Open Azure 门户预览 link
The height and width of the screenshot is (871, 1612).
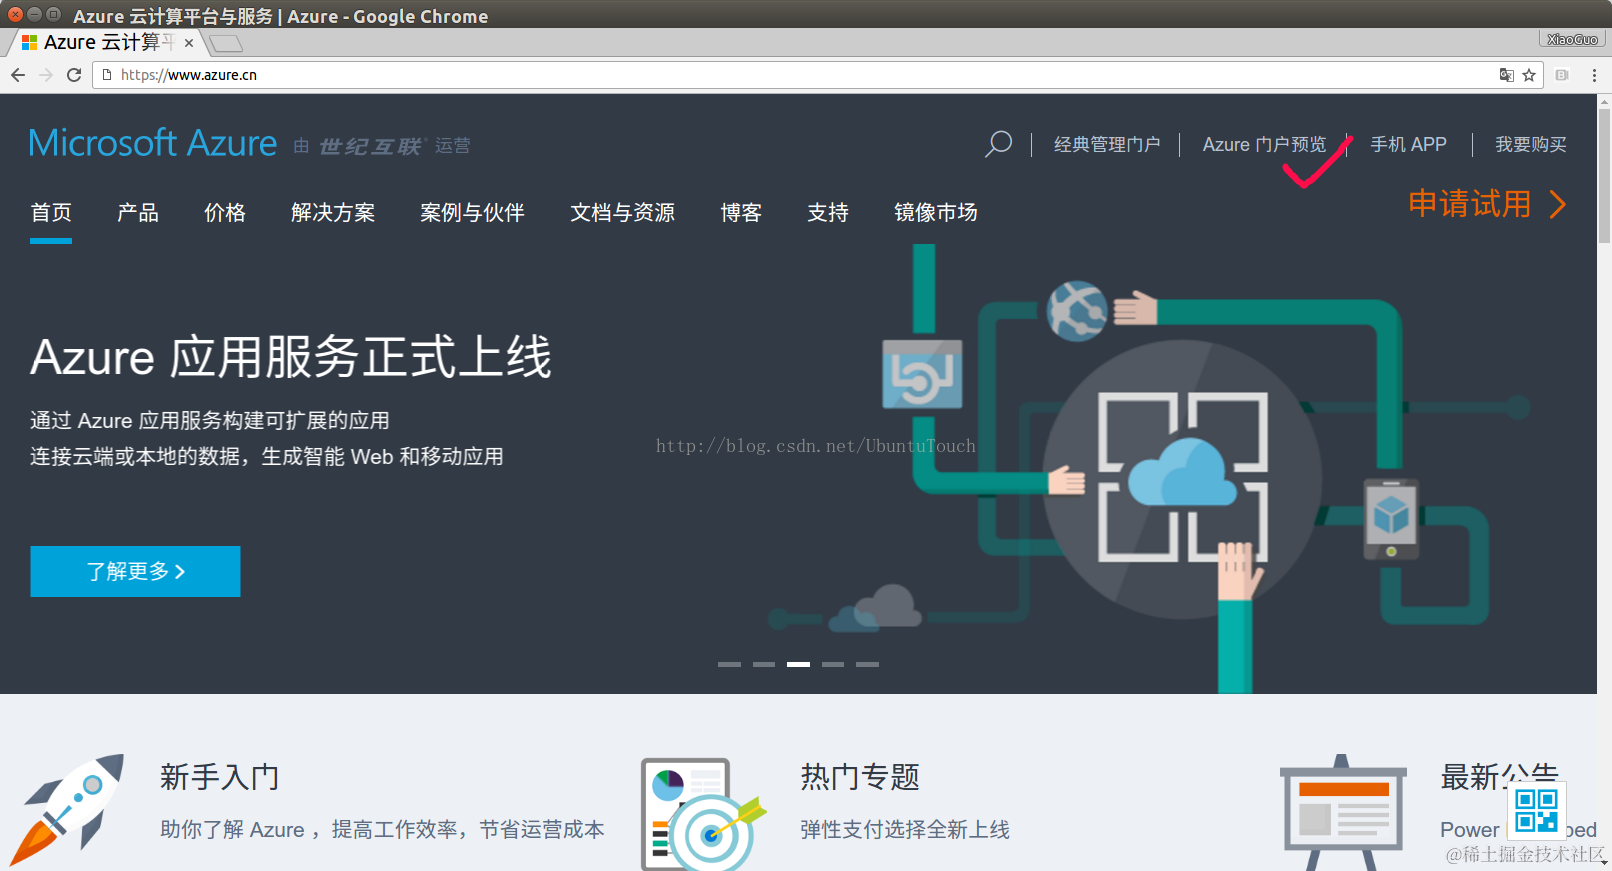[x=1264, y=145]
